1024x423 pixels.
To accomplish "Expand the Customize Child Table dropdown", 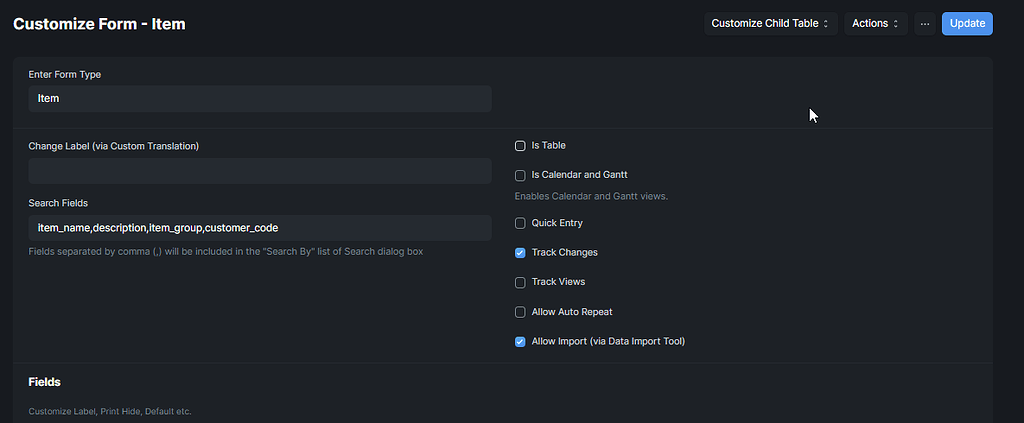I will [770, 23].
